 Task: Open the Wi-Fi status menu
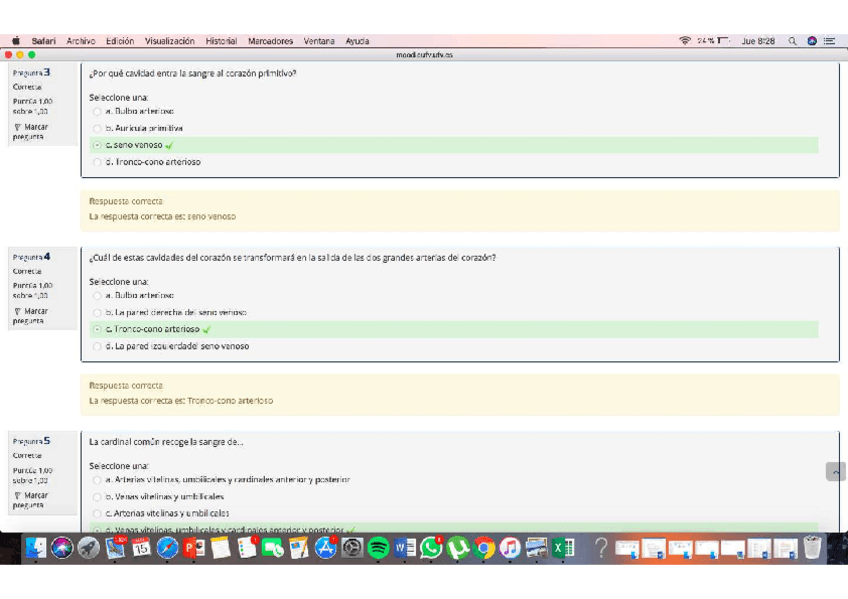point(685,41)
